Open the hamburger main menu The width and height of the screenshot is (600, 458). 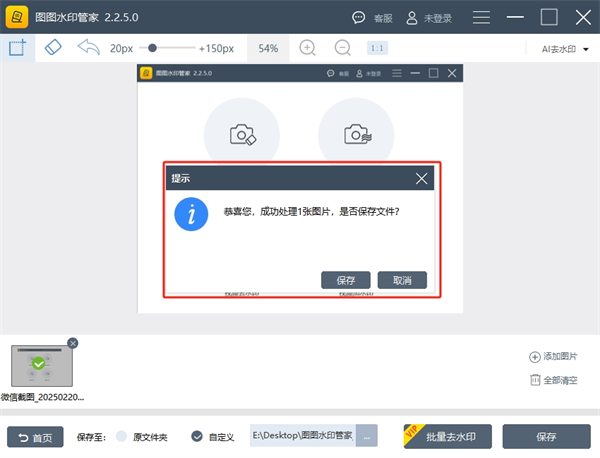click(x=481, y=18)
